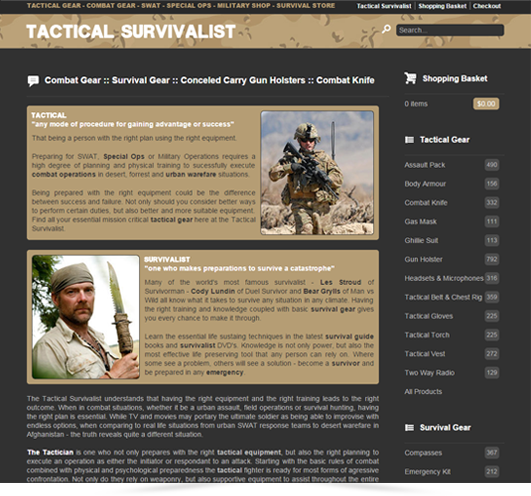Image resolution: width=531 pixels, height=496 pixels.
Task: Click the 490 count badge for Assault Pack
Action: pos(492,165)
